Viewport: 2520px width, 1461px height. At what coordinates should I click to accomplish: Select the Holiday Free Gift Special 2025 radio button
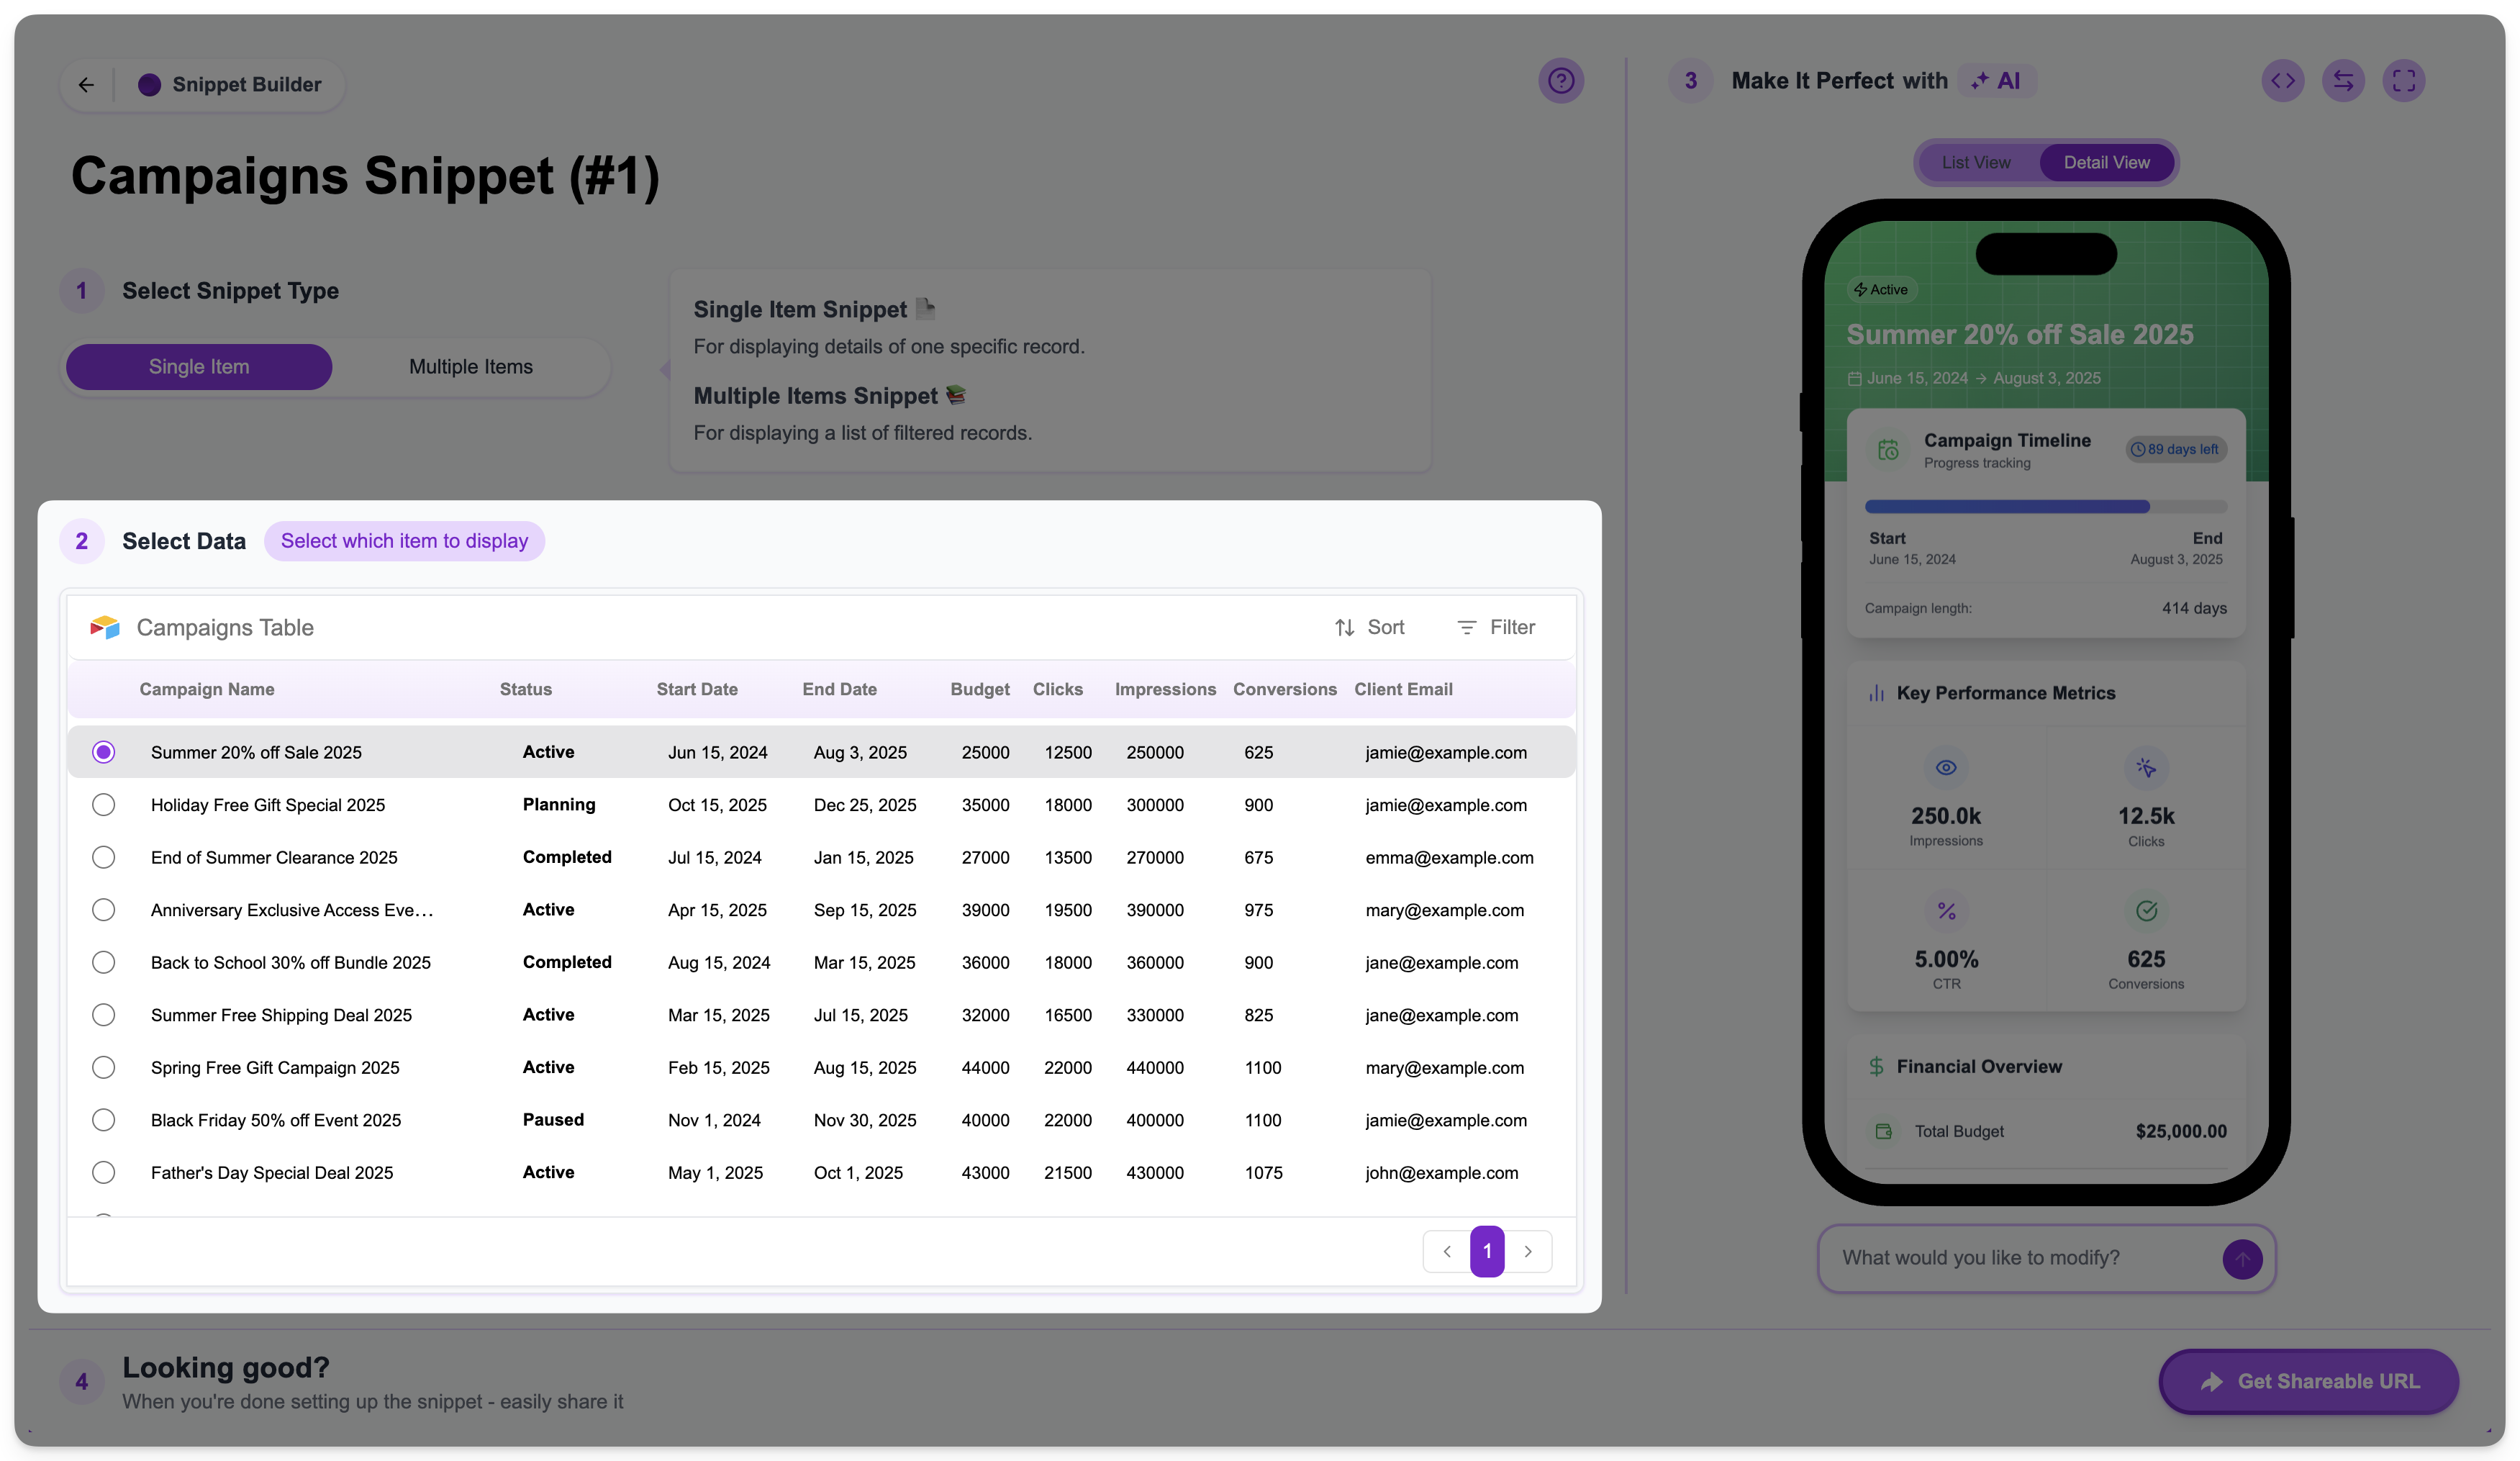[x=103, y=805]
